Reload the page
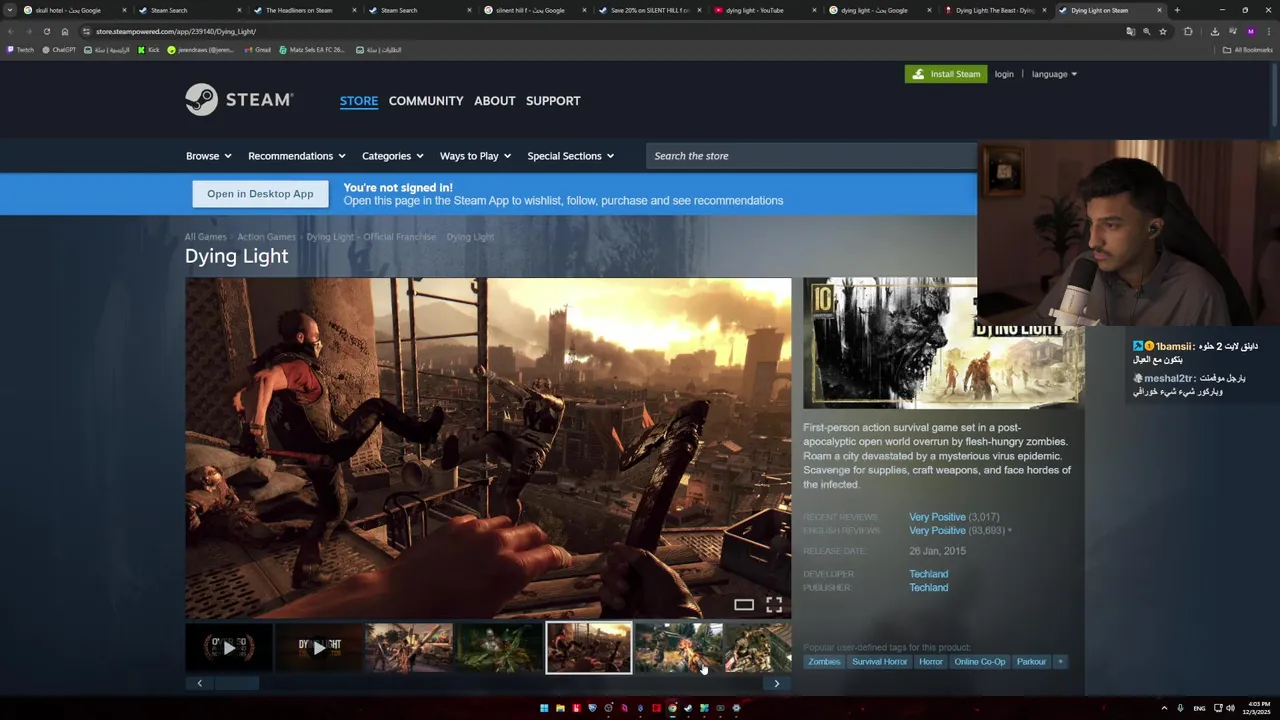Image resolution: width=1280 pixels, height=720 pixels. pos(46,31)
